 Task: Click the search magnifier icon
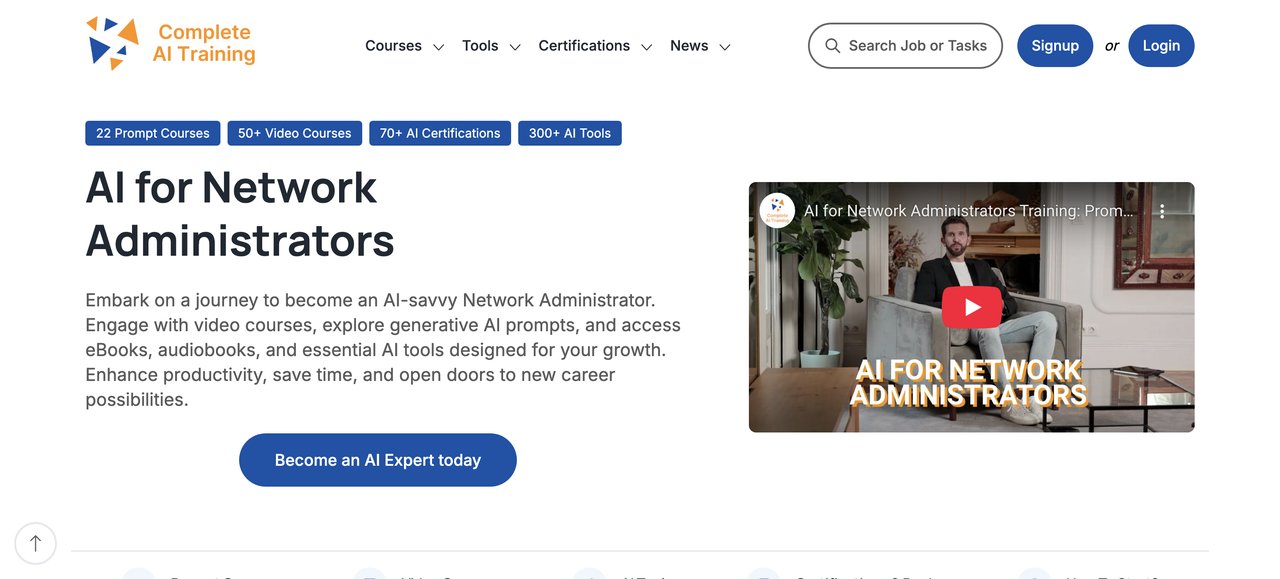[832, 46]
